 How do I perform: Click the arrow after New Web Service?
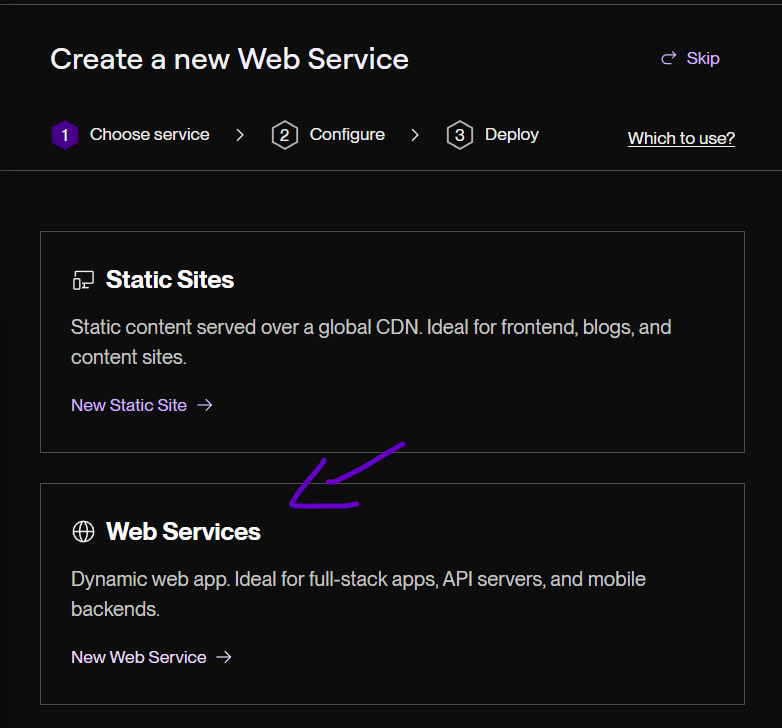click(225, 657)
